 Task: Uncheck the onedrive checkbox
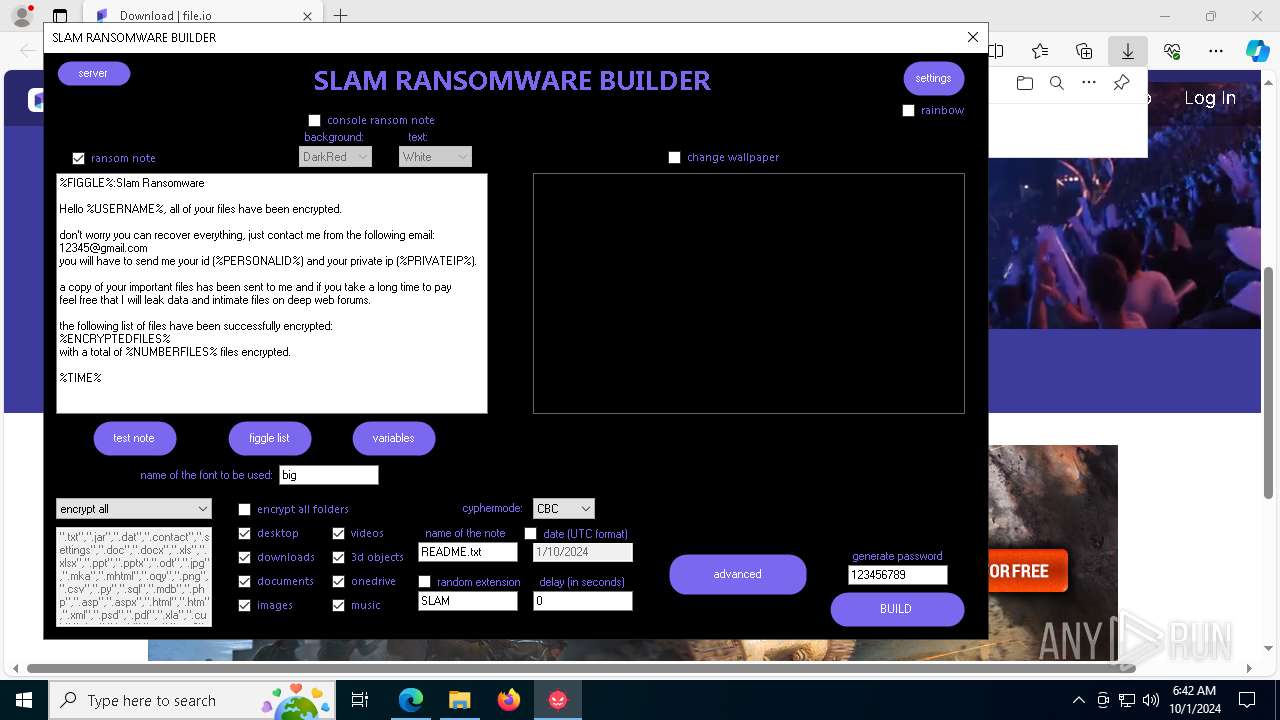tap(338, 581)
